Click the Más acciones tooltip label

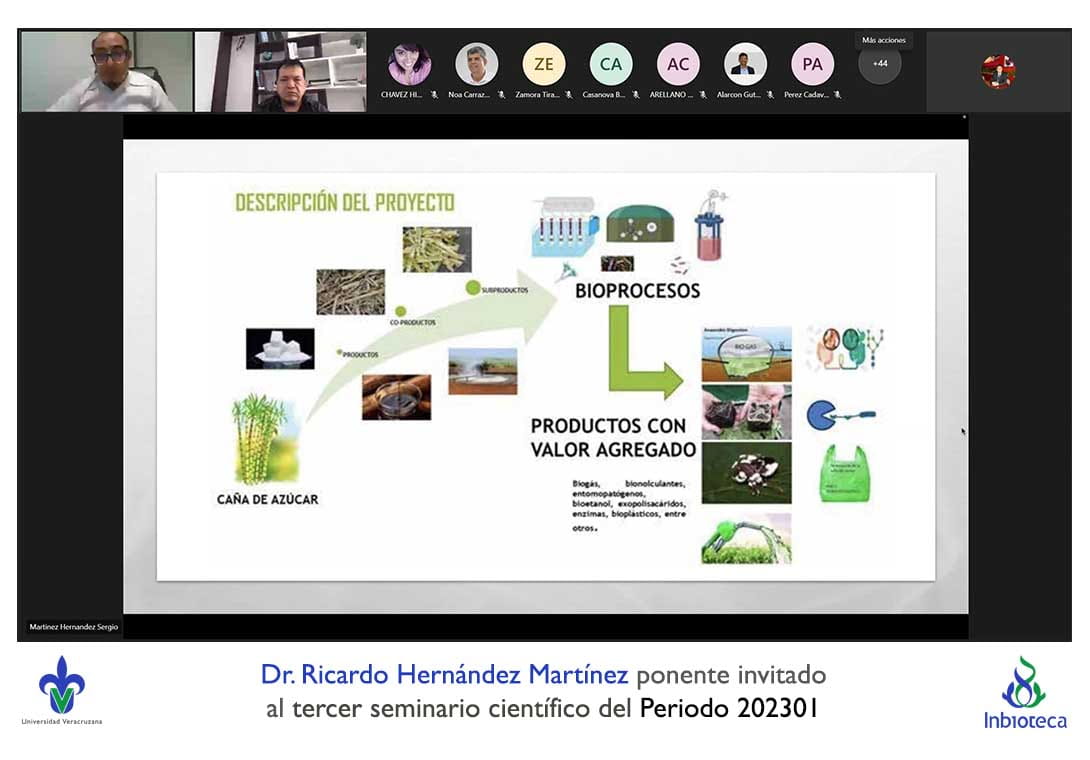pyautogui.click(x=883, y=41)
